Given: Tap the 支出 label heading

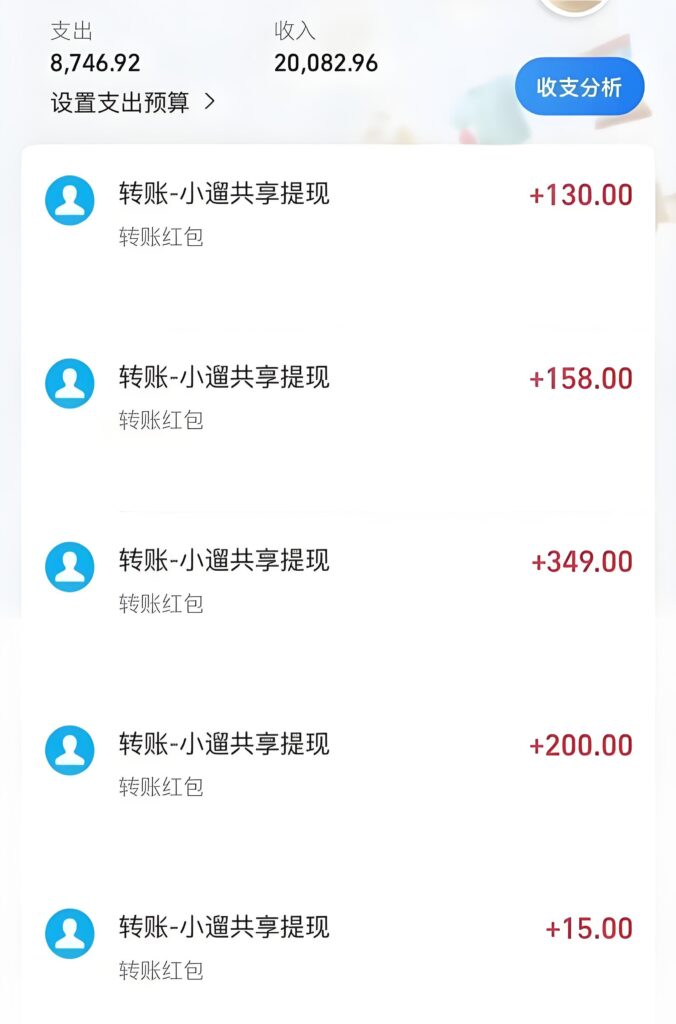Looking at the screenshot, I should pos(71,31).
